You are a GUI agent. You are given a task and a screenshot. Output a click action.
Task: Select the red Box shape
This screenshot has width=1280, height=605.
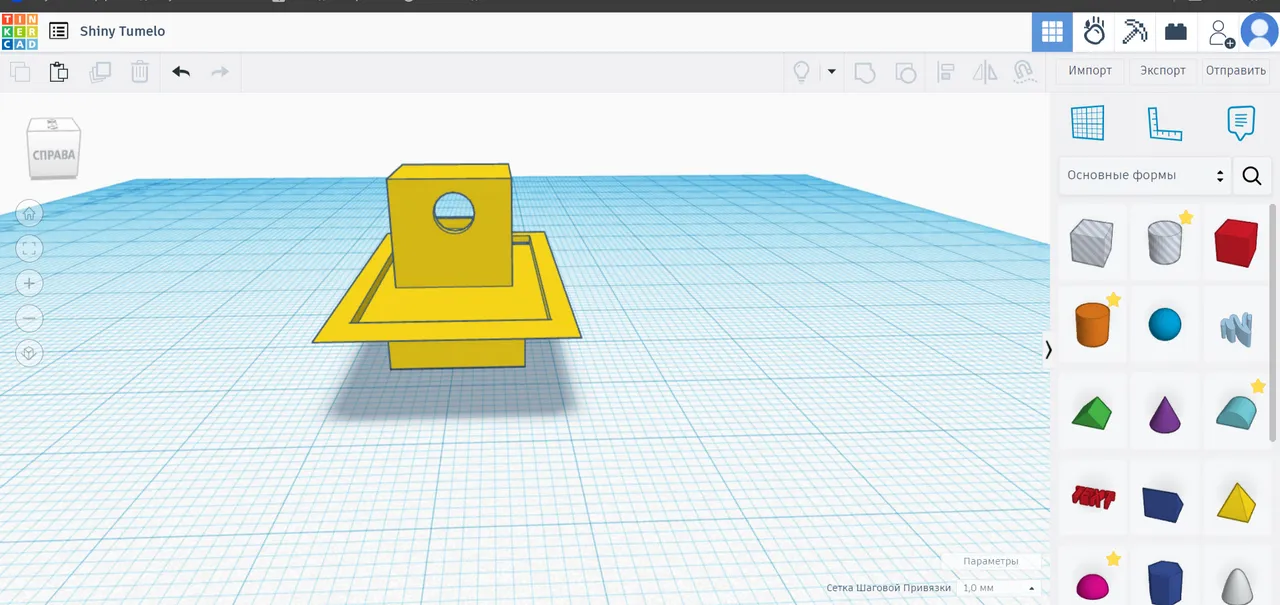click(1236, 243)
